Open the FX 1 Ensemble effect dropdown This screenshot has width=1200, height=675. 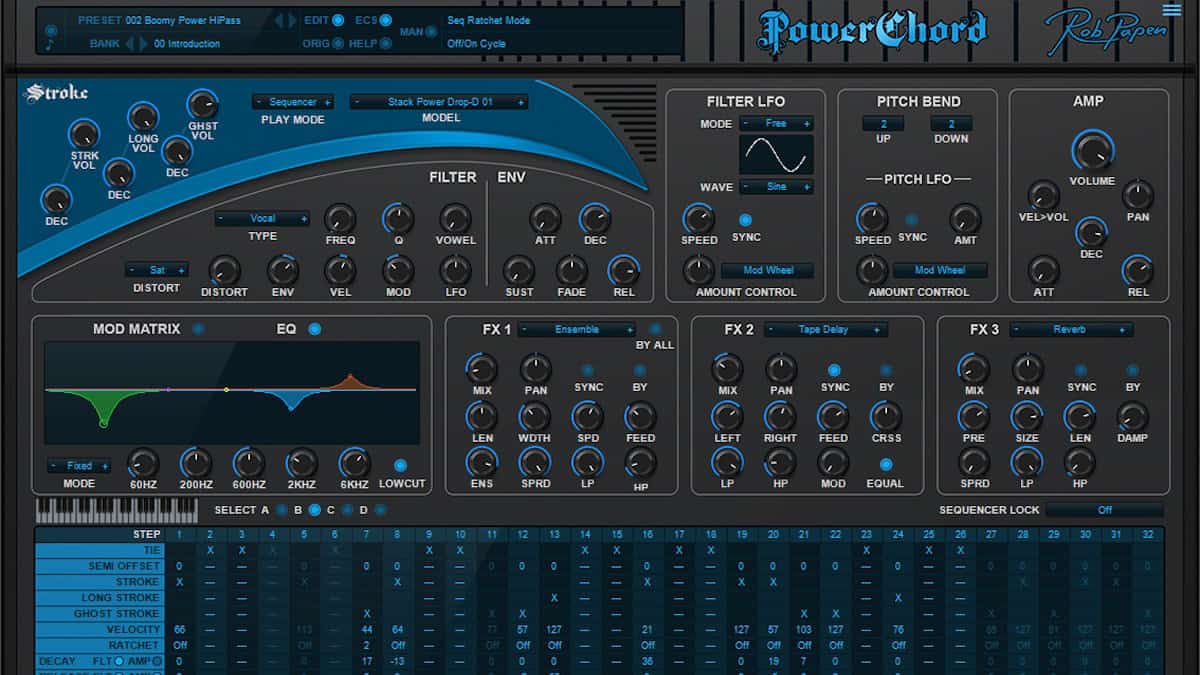tap(577, 330)
